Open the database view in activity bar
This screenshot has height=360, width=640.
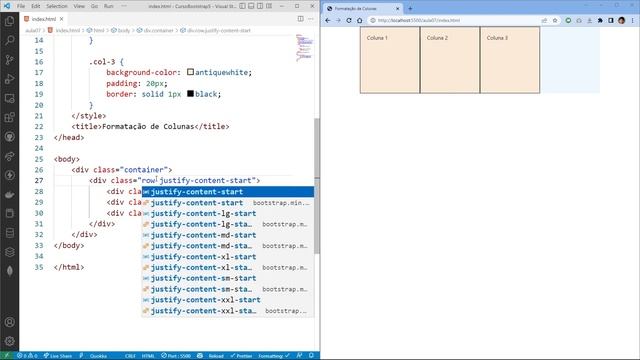click(x=9, y=233)
